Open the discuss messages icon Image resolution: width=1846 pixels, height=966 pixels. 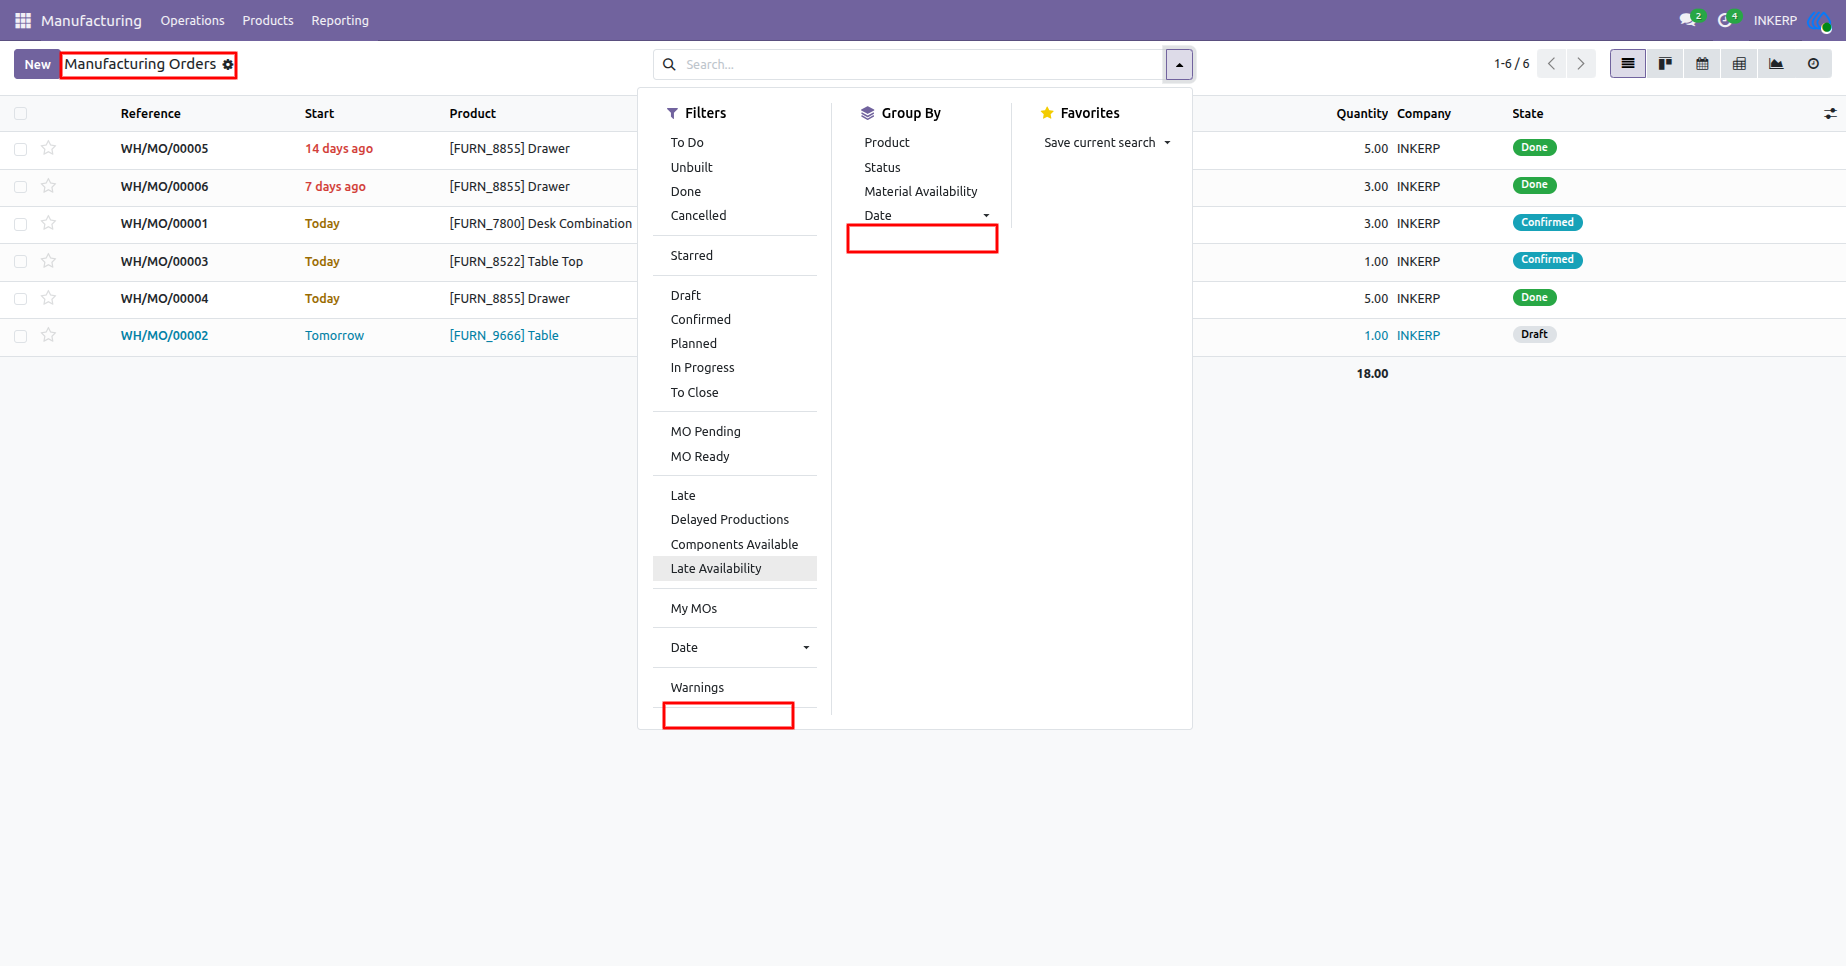1690,20
